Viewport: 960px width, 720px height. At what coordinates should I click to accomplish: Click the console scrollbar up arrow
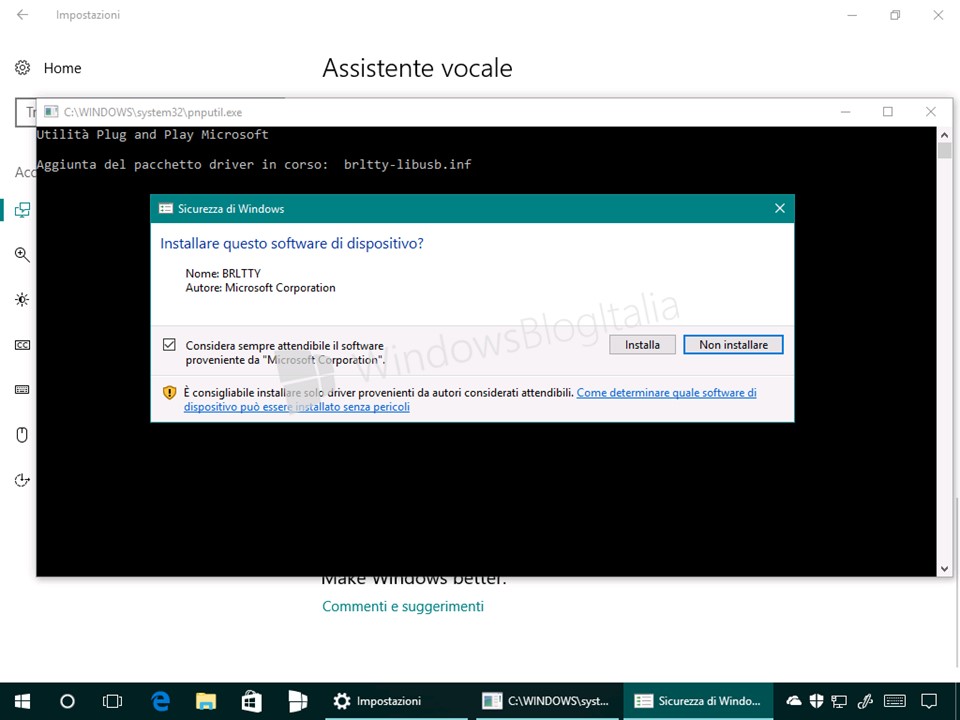944,135
